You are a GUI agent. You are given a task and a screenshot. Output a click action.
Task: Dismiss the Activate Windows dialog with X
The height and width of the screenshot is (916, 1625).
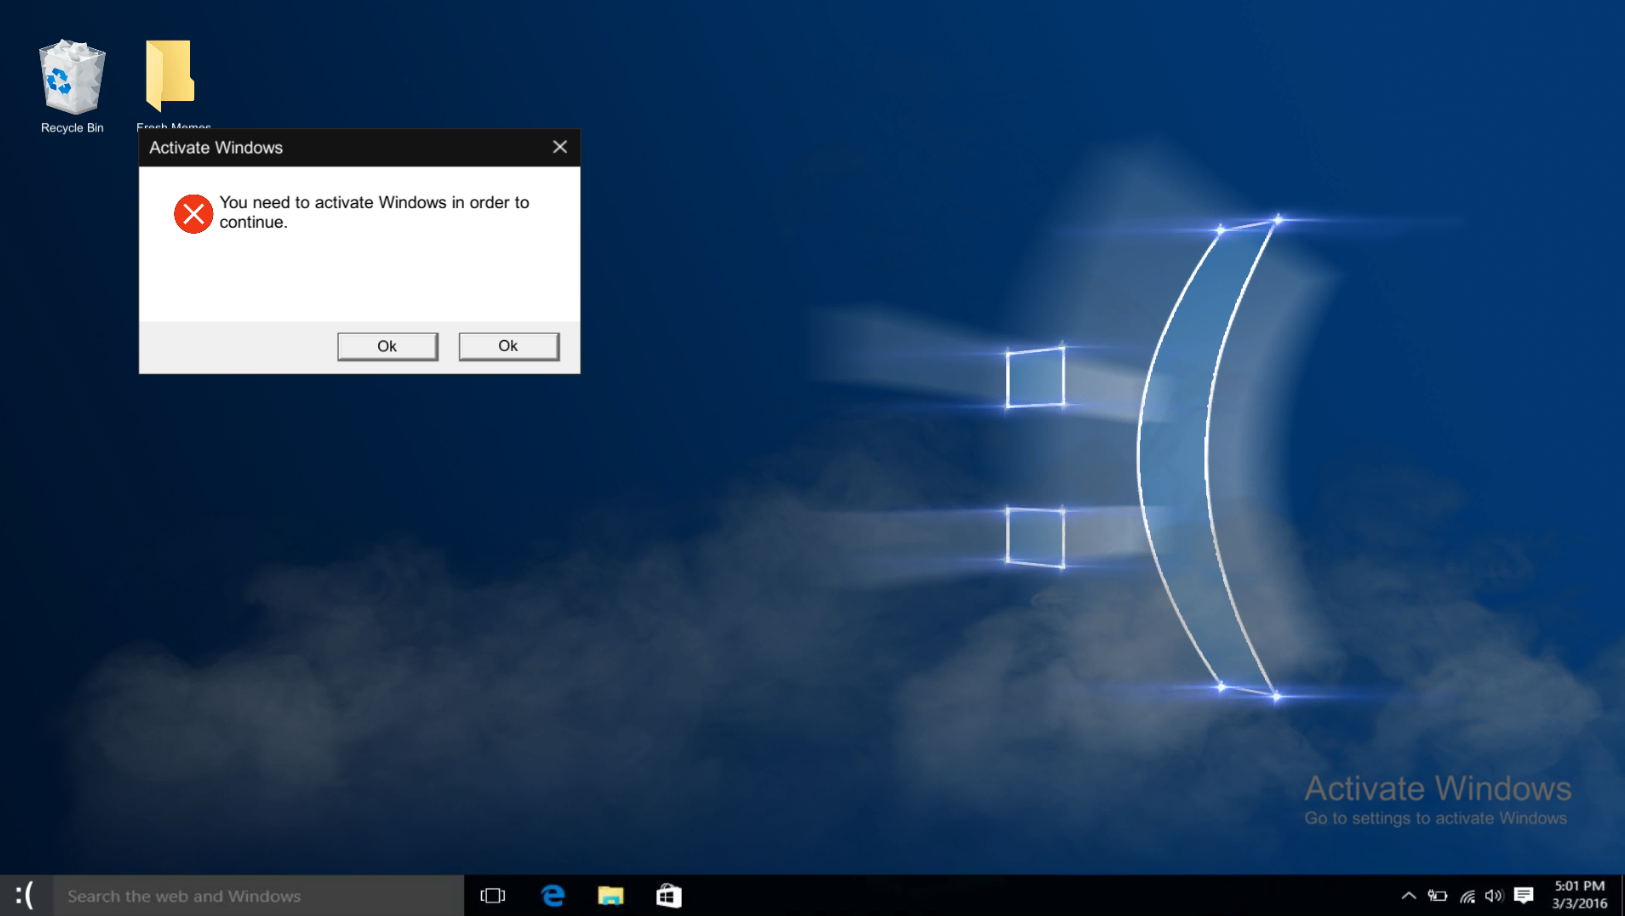coord(560,146)
